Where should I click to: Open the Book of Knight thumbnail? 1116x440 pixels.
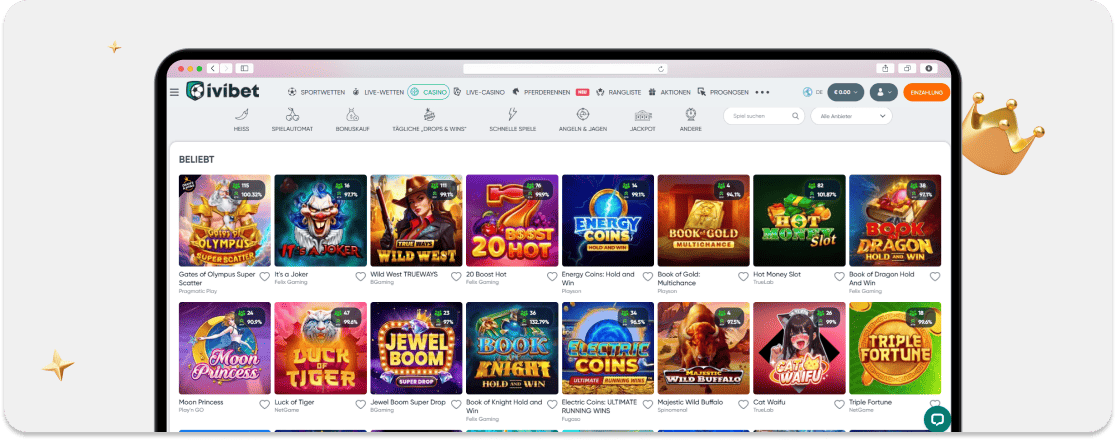coord(512,348)
